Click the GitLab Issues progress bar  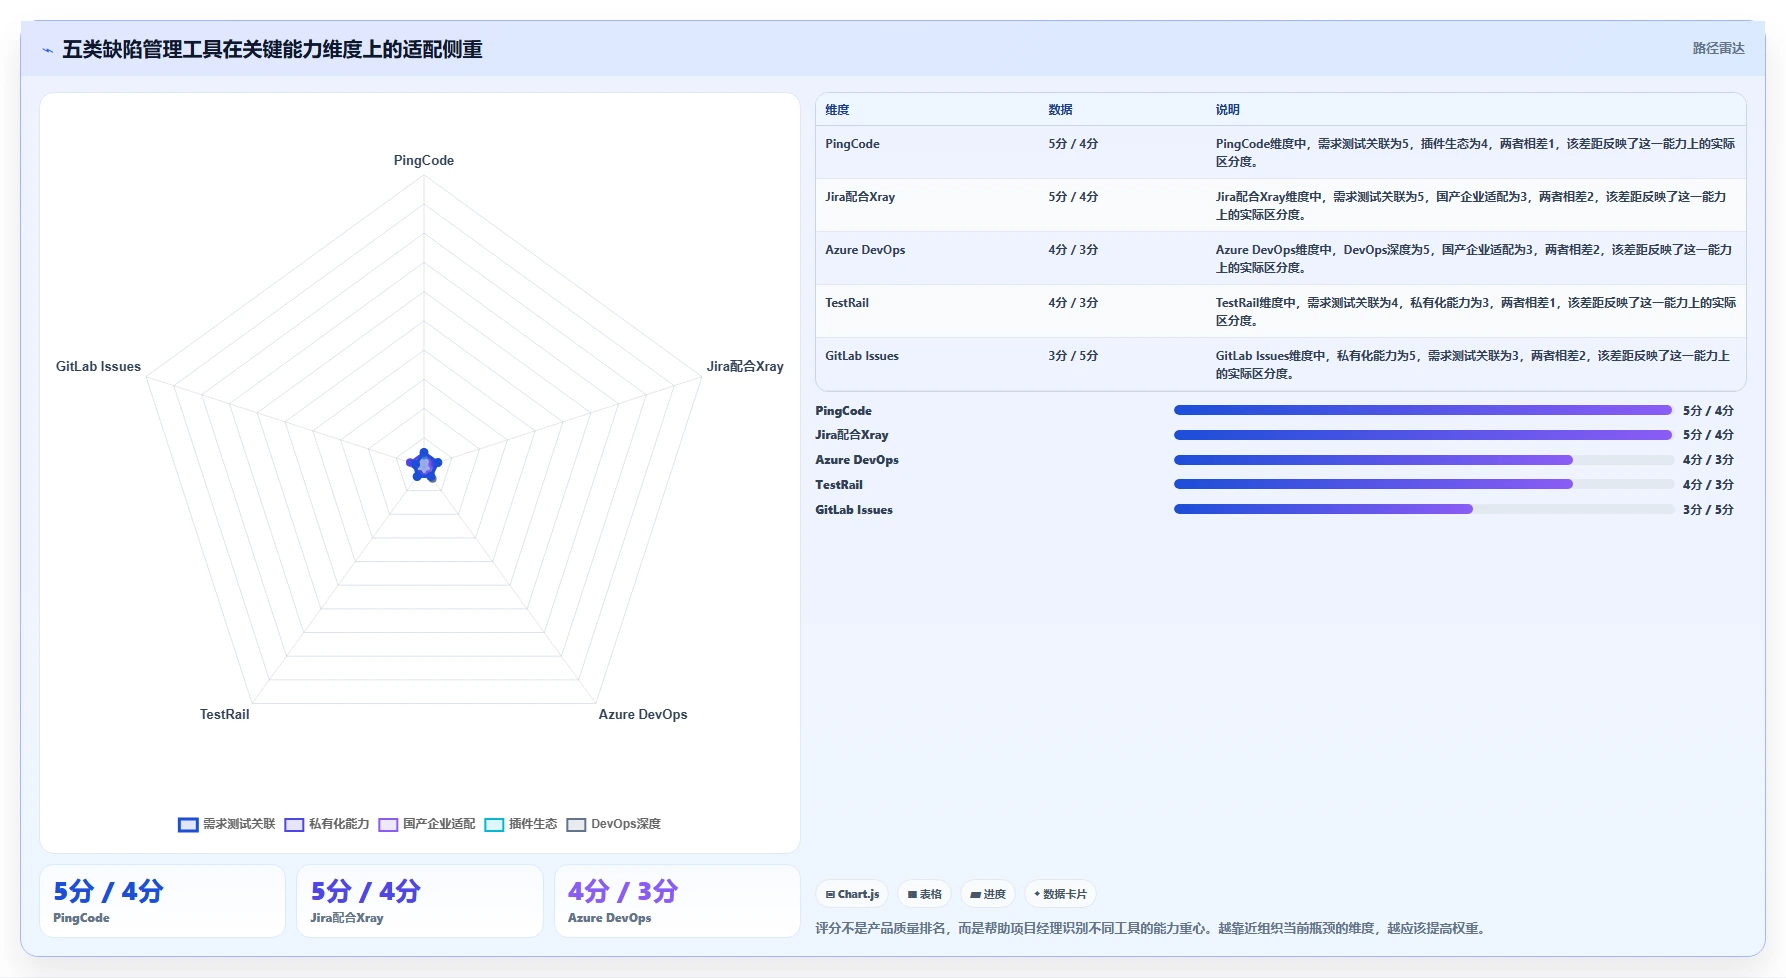(x=1423, y=509)
